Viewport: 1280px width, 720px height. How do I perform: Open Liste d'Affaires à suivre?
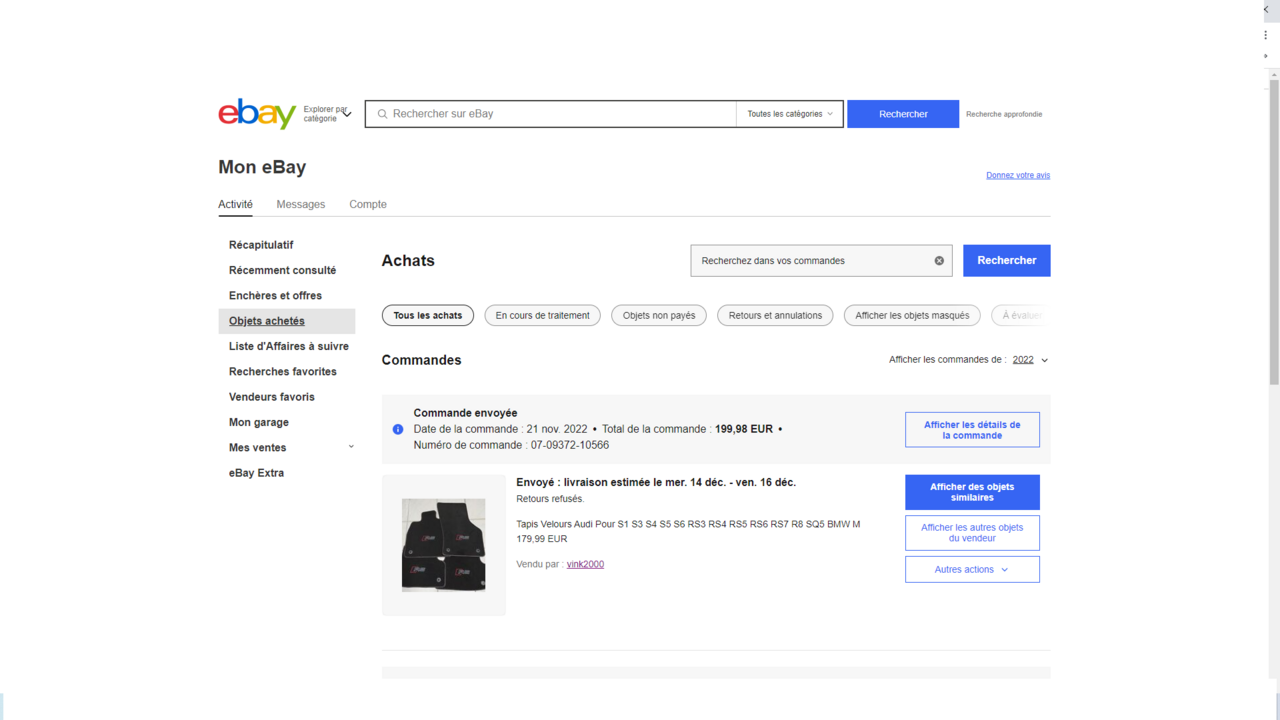pyautogui.click(x=288, y=346)
